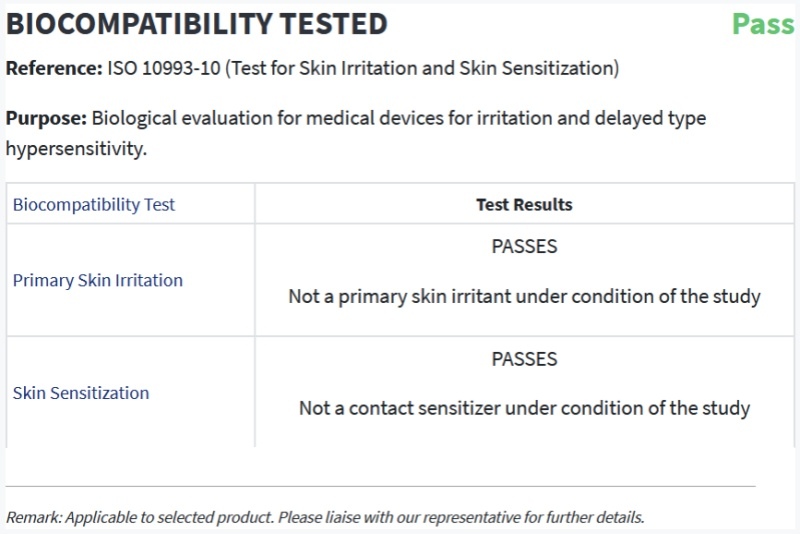Select the Skin Sensitization row label
Viewport: 800px width, 534px height.
[81, 393]
